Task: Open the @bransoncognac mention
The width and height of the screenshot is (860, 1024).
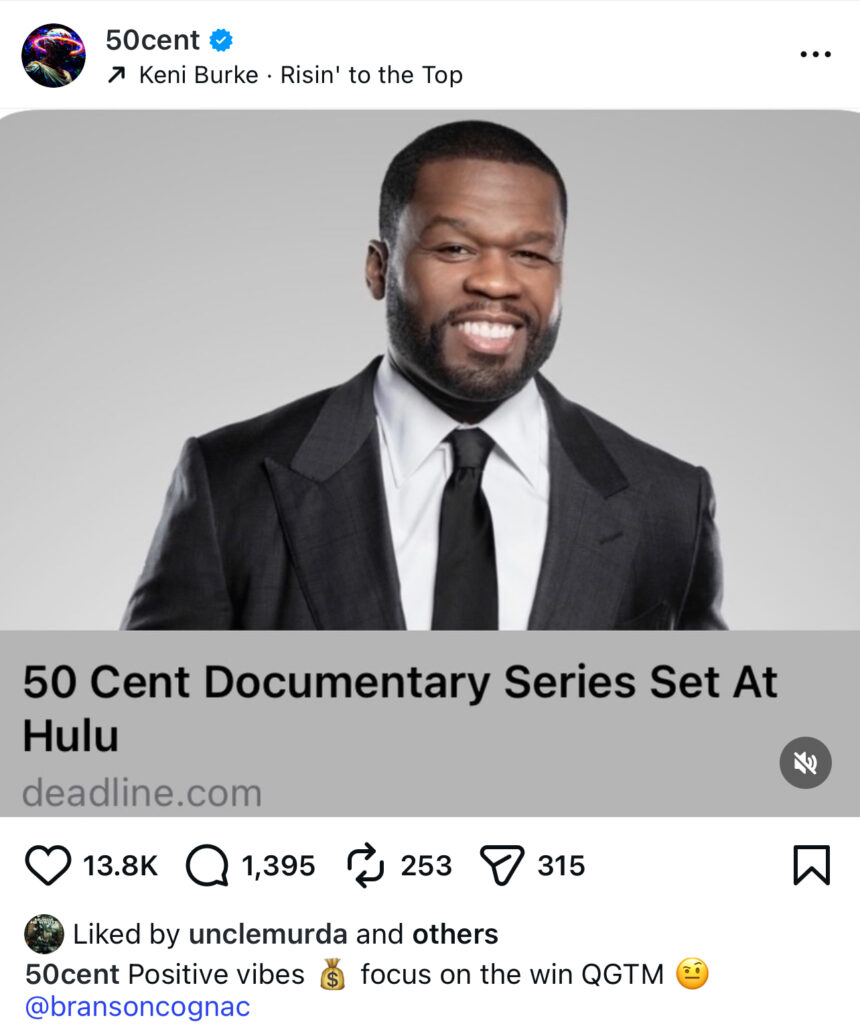Action: click(x=138, y=1006)
